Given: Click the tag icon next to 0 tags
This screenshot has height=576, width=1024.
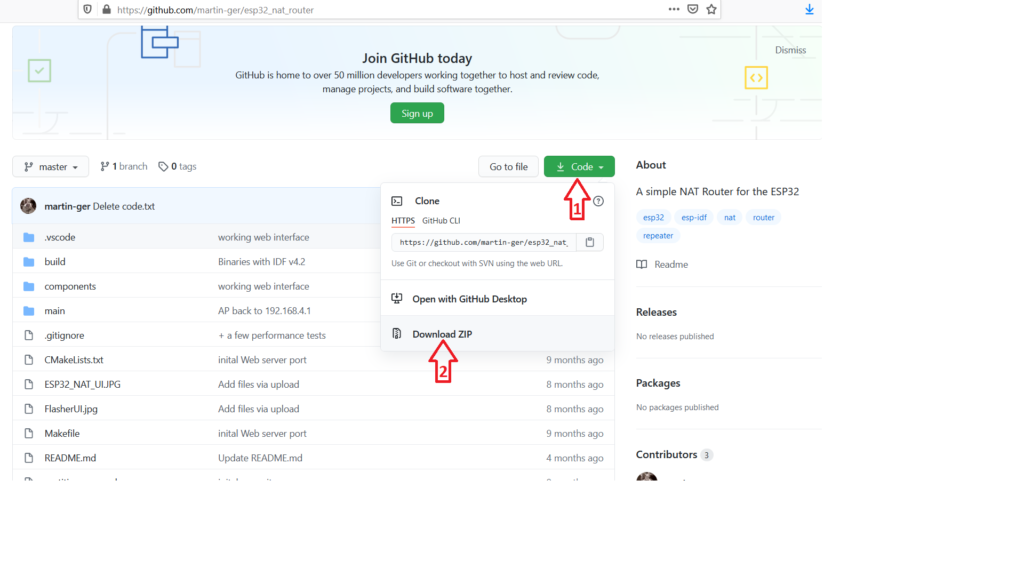Looking at the screenshot, I should point(163,167).
